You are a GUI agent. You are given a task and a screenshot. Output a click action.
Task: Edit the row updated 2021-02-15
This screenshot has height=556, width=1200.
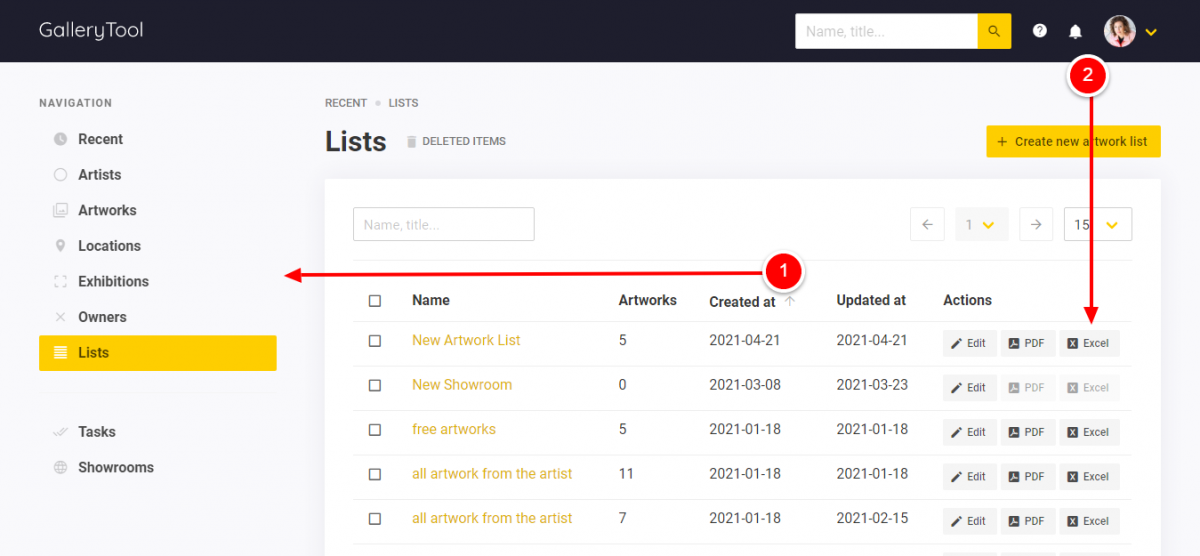(x=970, y=521)
